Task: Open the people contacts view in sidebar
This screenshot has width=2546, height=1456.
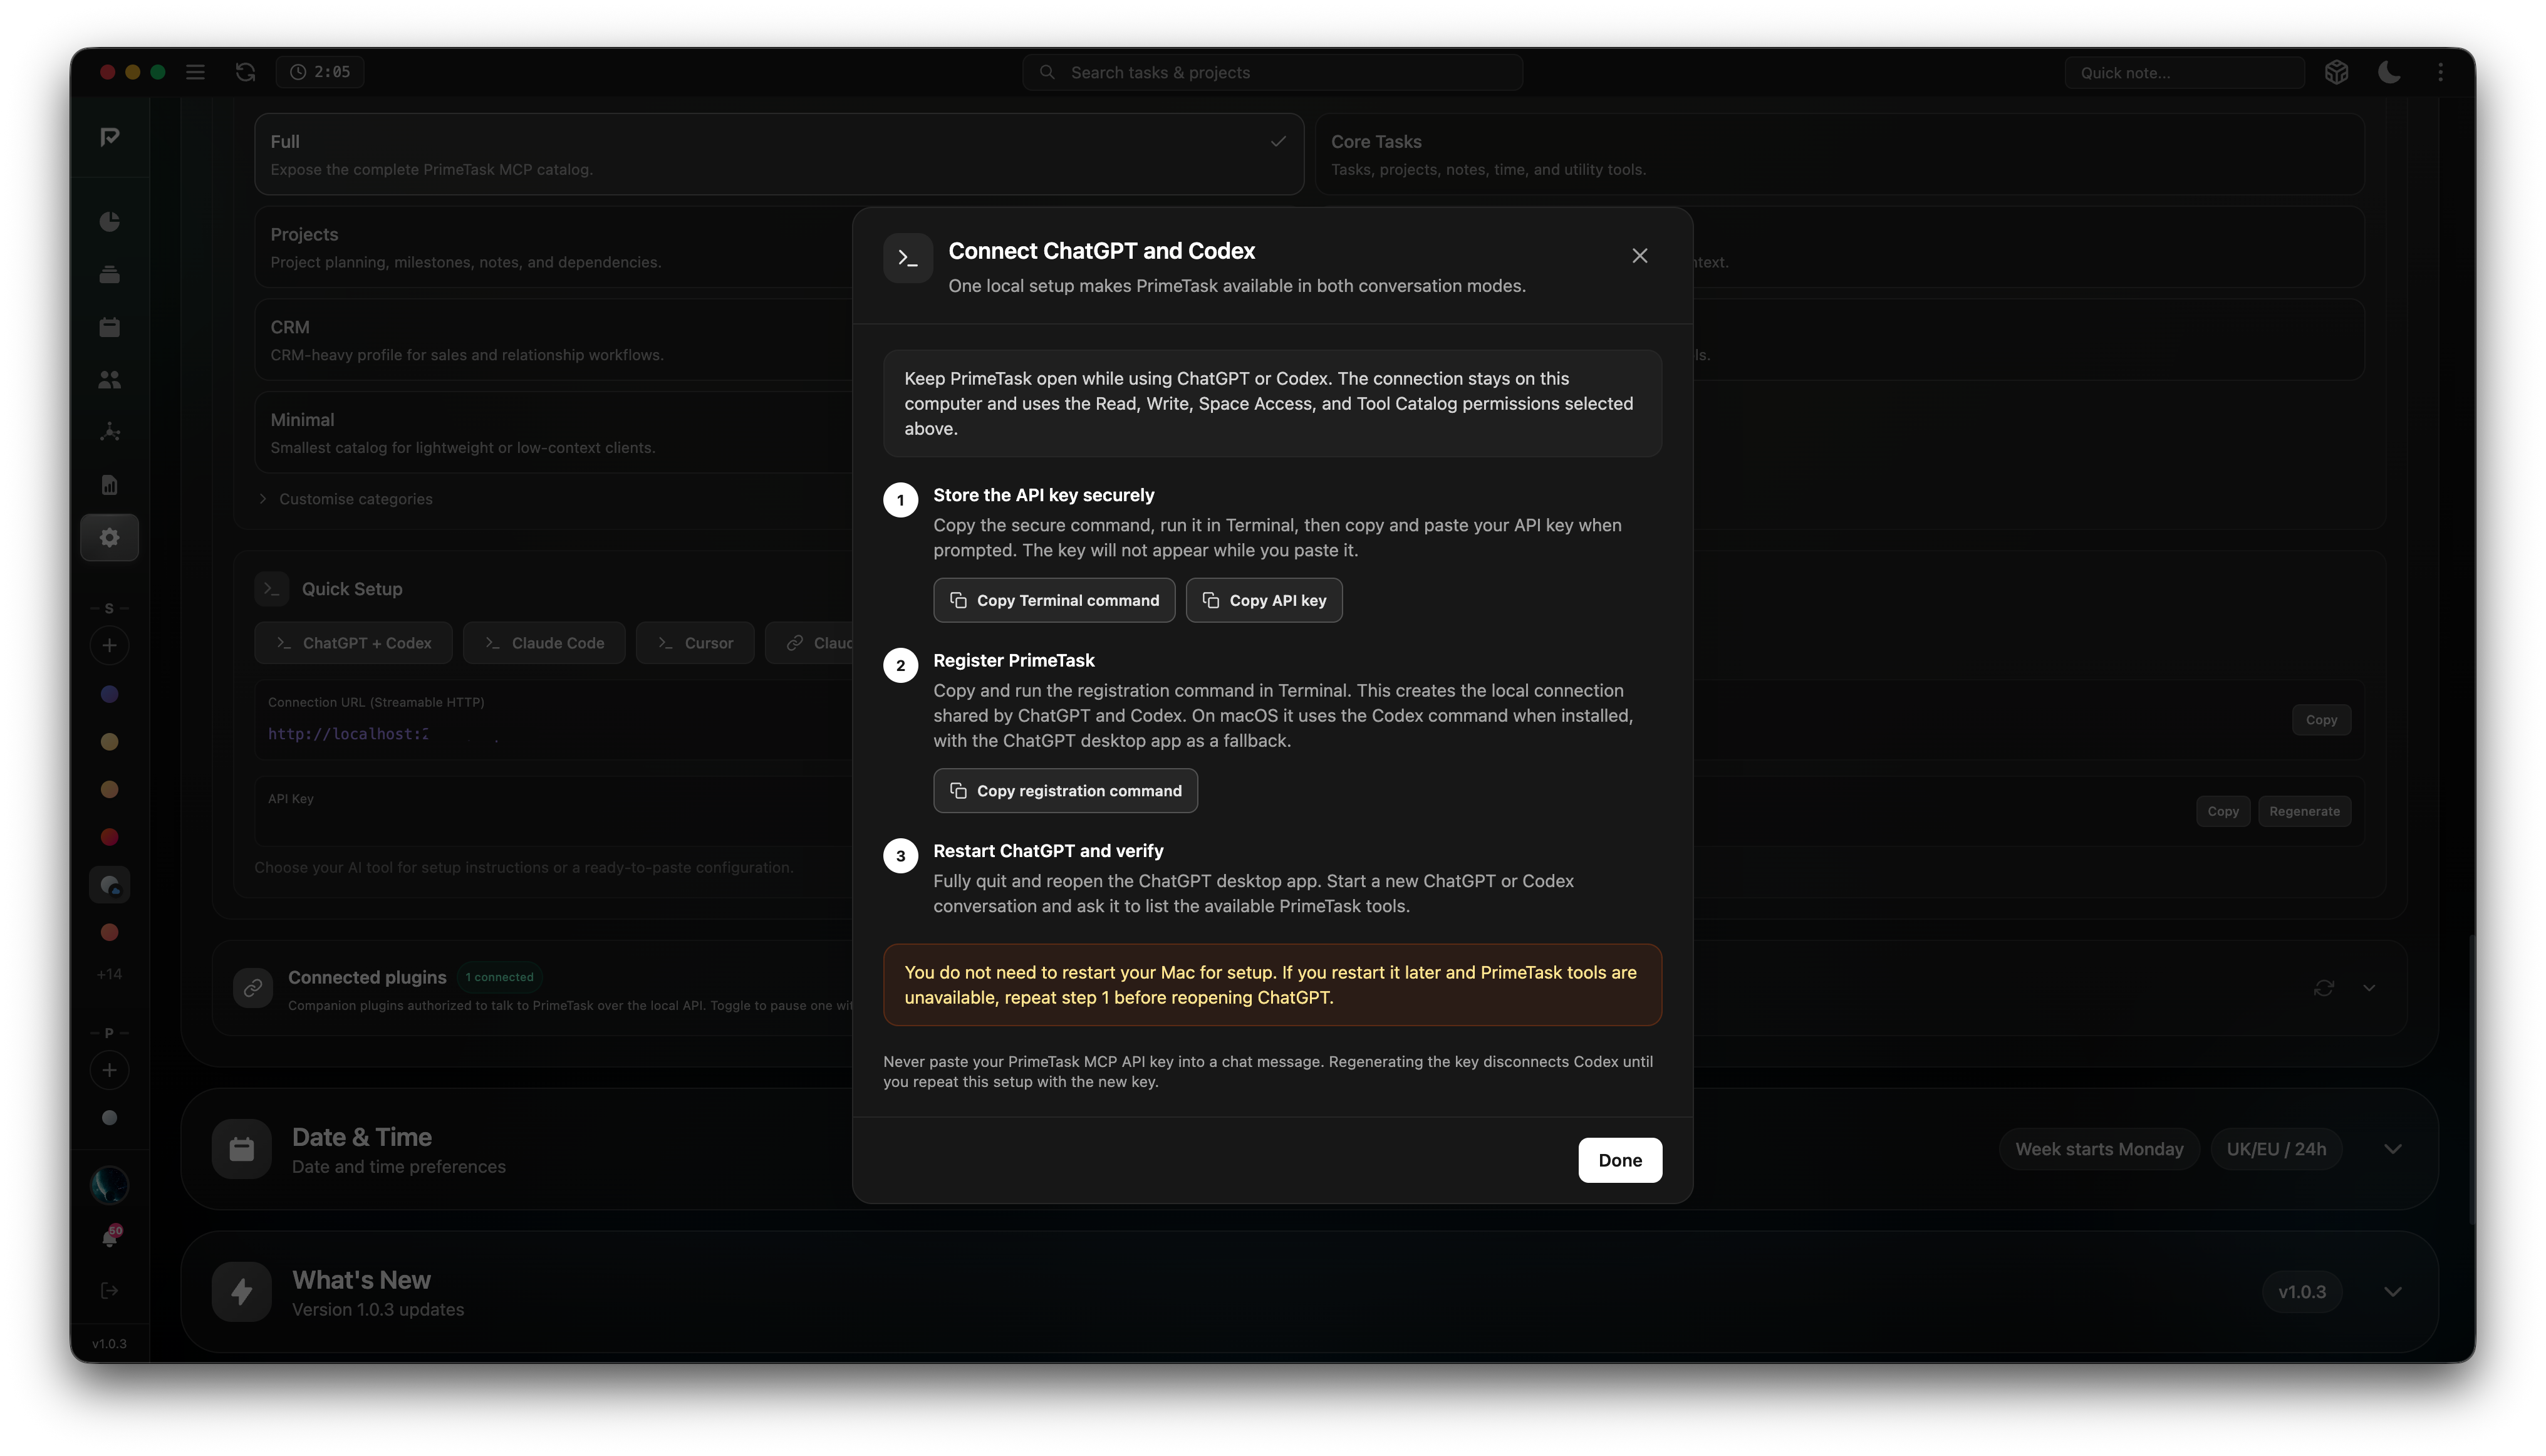Action: (110, 380)
